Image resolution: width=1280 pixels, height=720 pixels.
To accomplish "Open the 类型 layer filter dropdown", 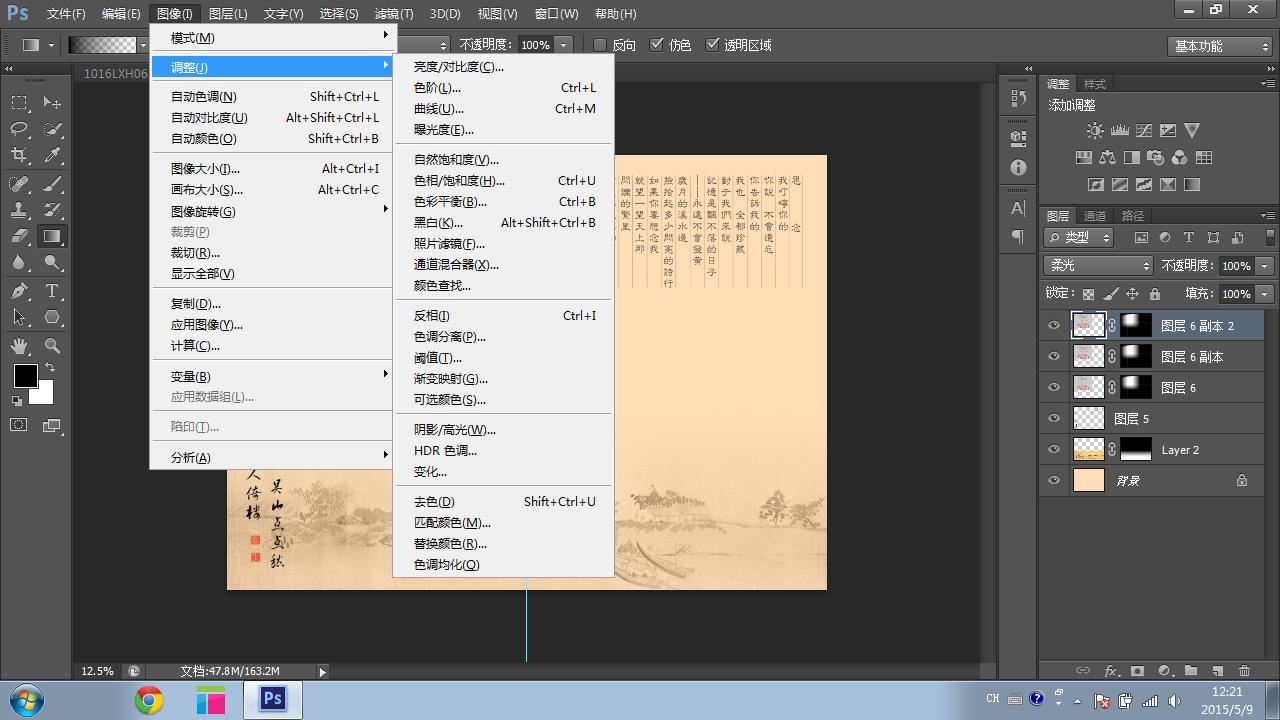I will 1079,237.
